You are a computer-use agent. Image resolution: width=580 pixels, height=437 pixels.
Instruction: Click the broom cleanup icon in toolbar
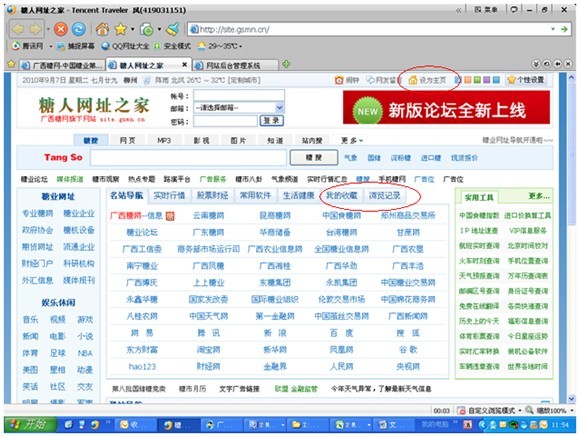pos(172,29)
